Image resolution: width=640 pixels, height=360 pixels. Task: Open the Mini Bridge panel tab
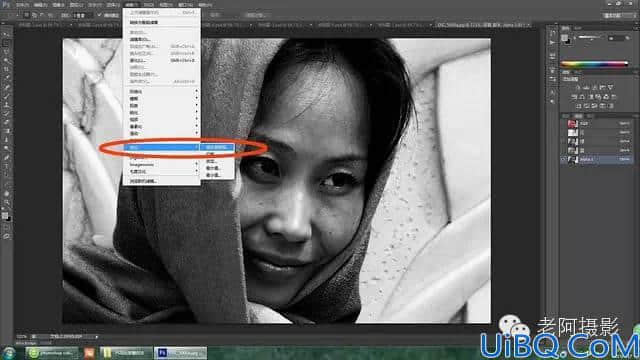(26, 343)
